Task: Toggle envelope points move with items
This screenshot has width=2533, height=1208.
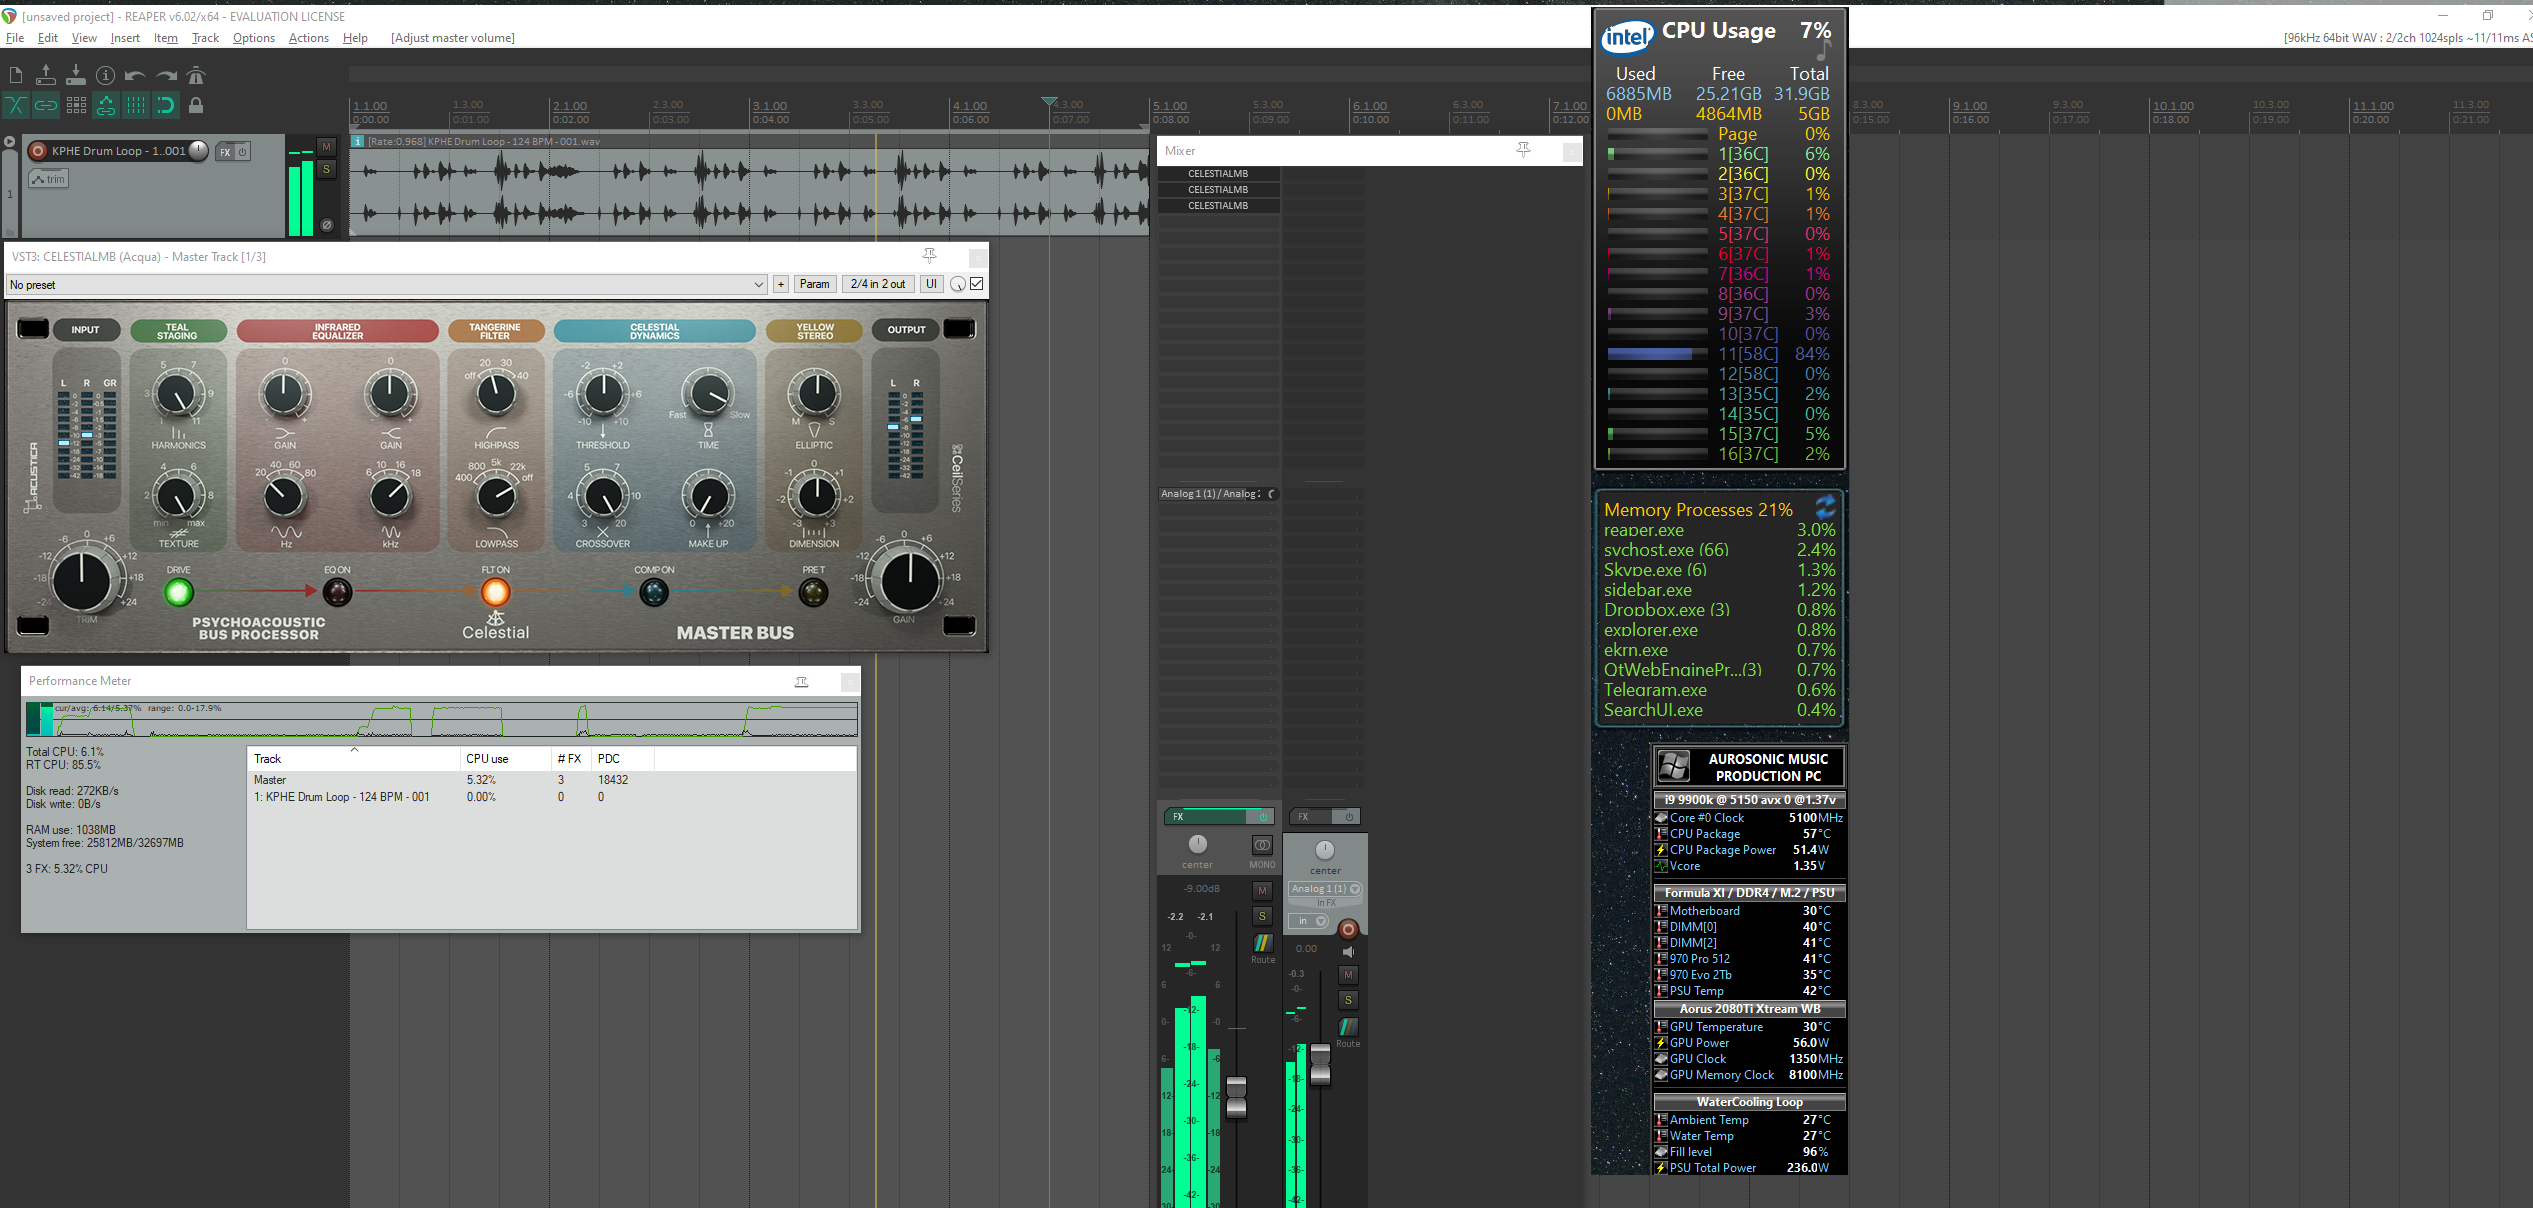Action: 105,105
